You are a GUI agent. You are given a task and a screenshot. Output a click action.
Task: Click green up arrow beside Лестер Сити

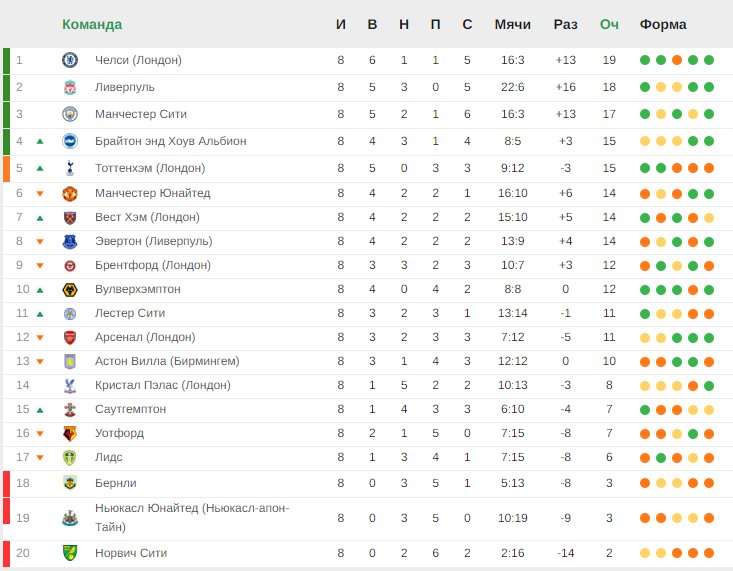coord(40,314)
